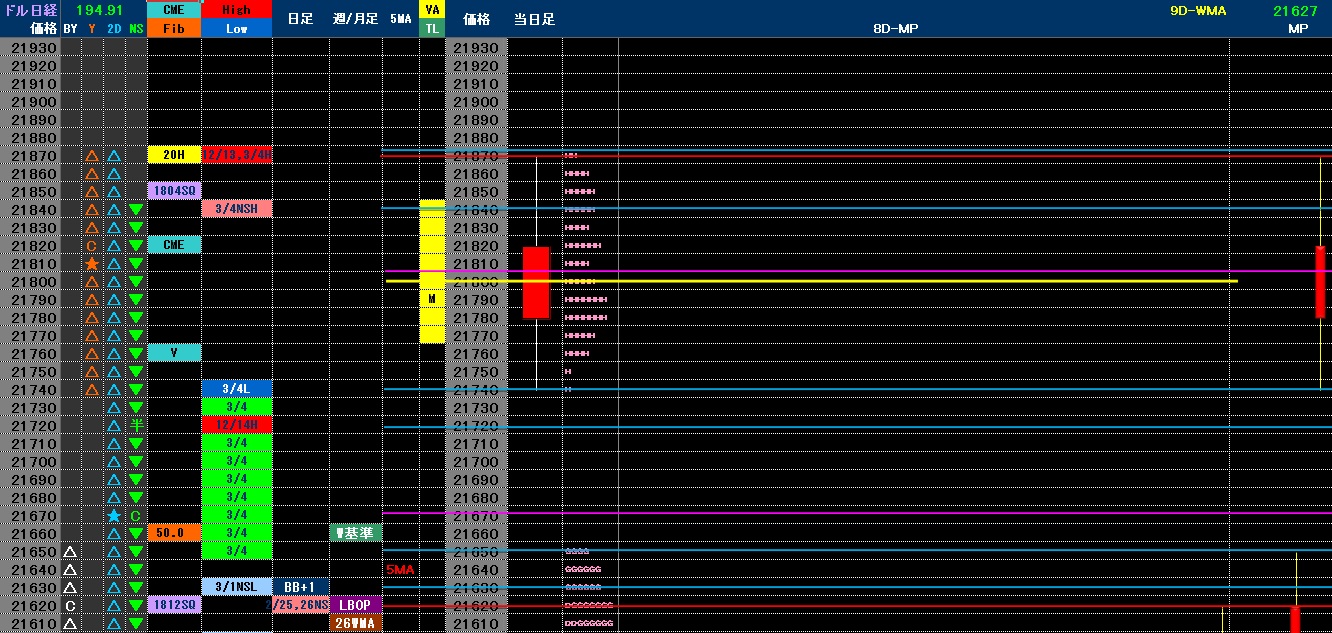Click the blue Low header cell

click(237, 29)
